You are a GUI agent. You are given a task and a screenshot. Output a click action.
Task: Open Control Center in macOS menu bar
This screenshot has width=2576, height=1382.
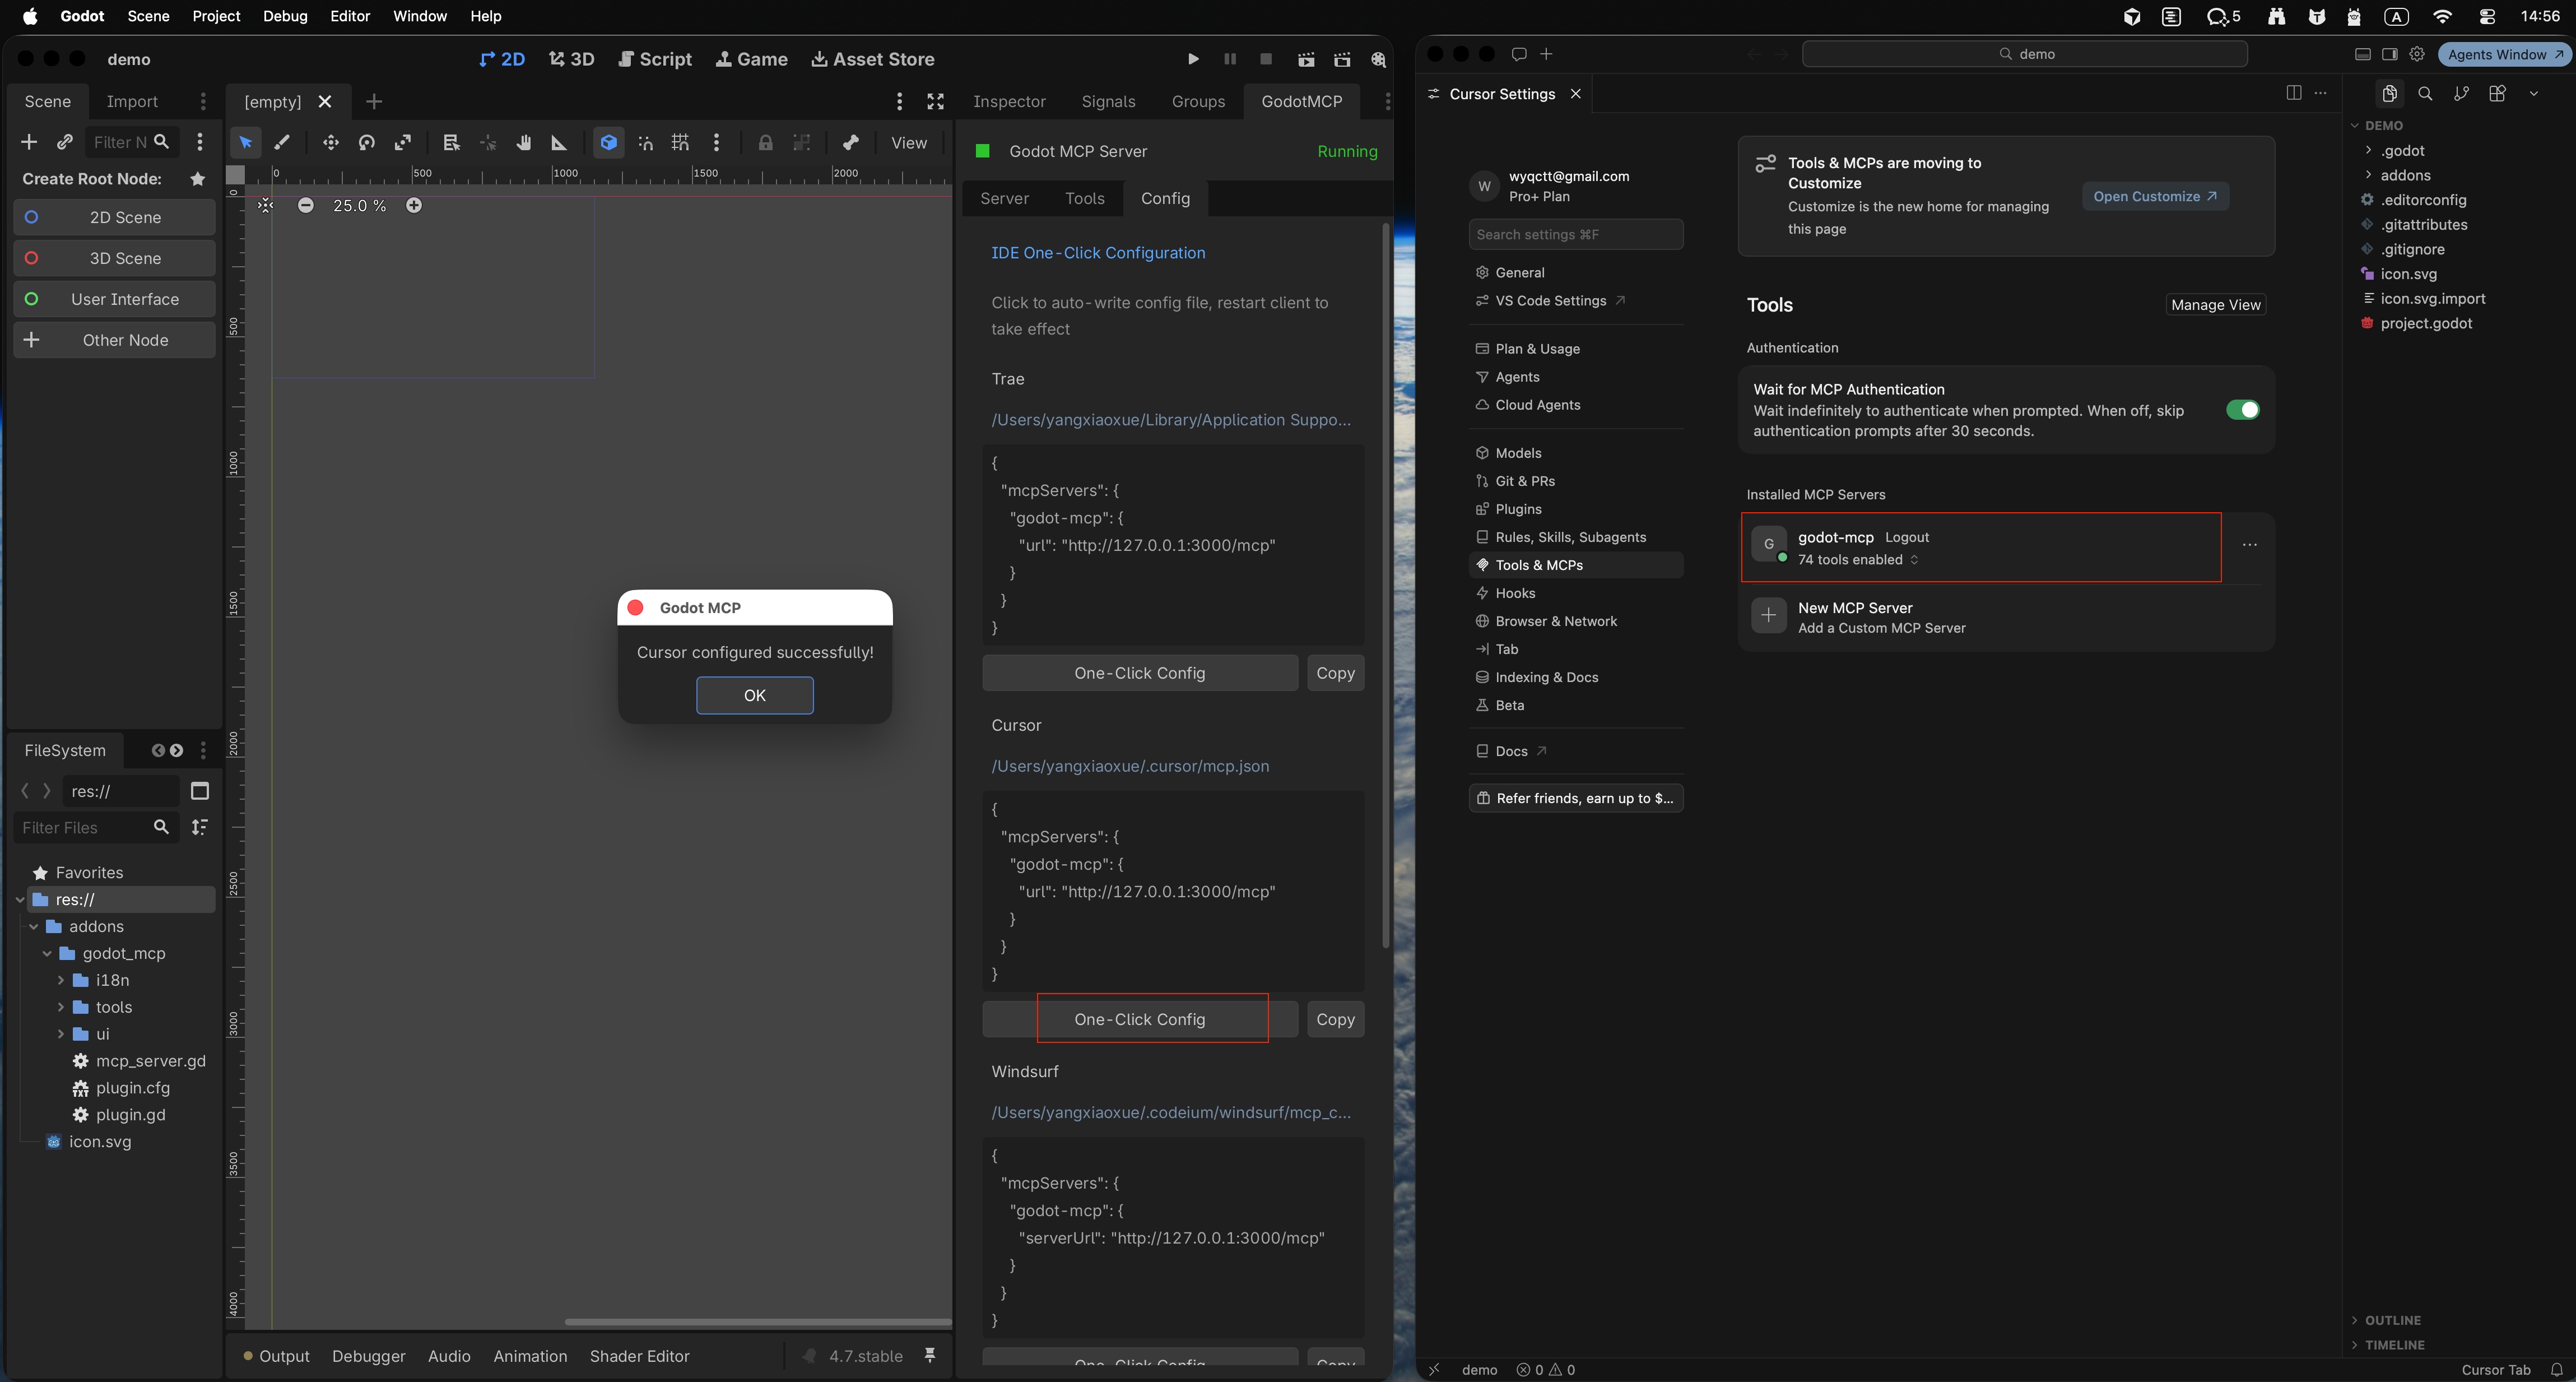click(2488, 16)
